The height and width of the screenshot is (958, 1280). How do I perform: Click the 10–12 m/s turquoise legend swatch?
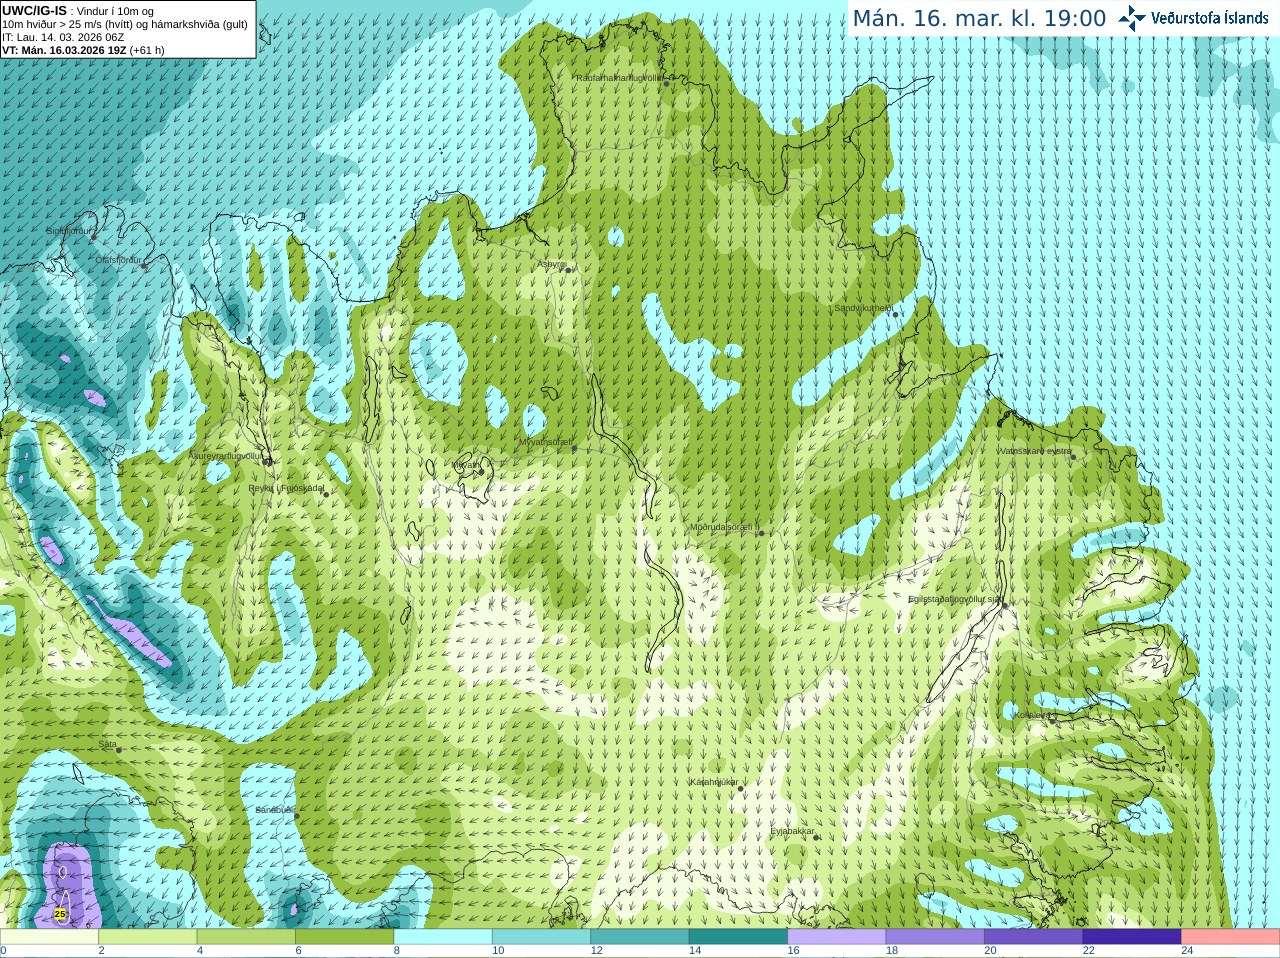tap(541, 937)
